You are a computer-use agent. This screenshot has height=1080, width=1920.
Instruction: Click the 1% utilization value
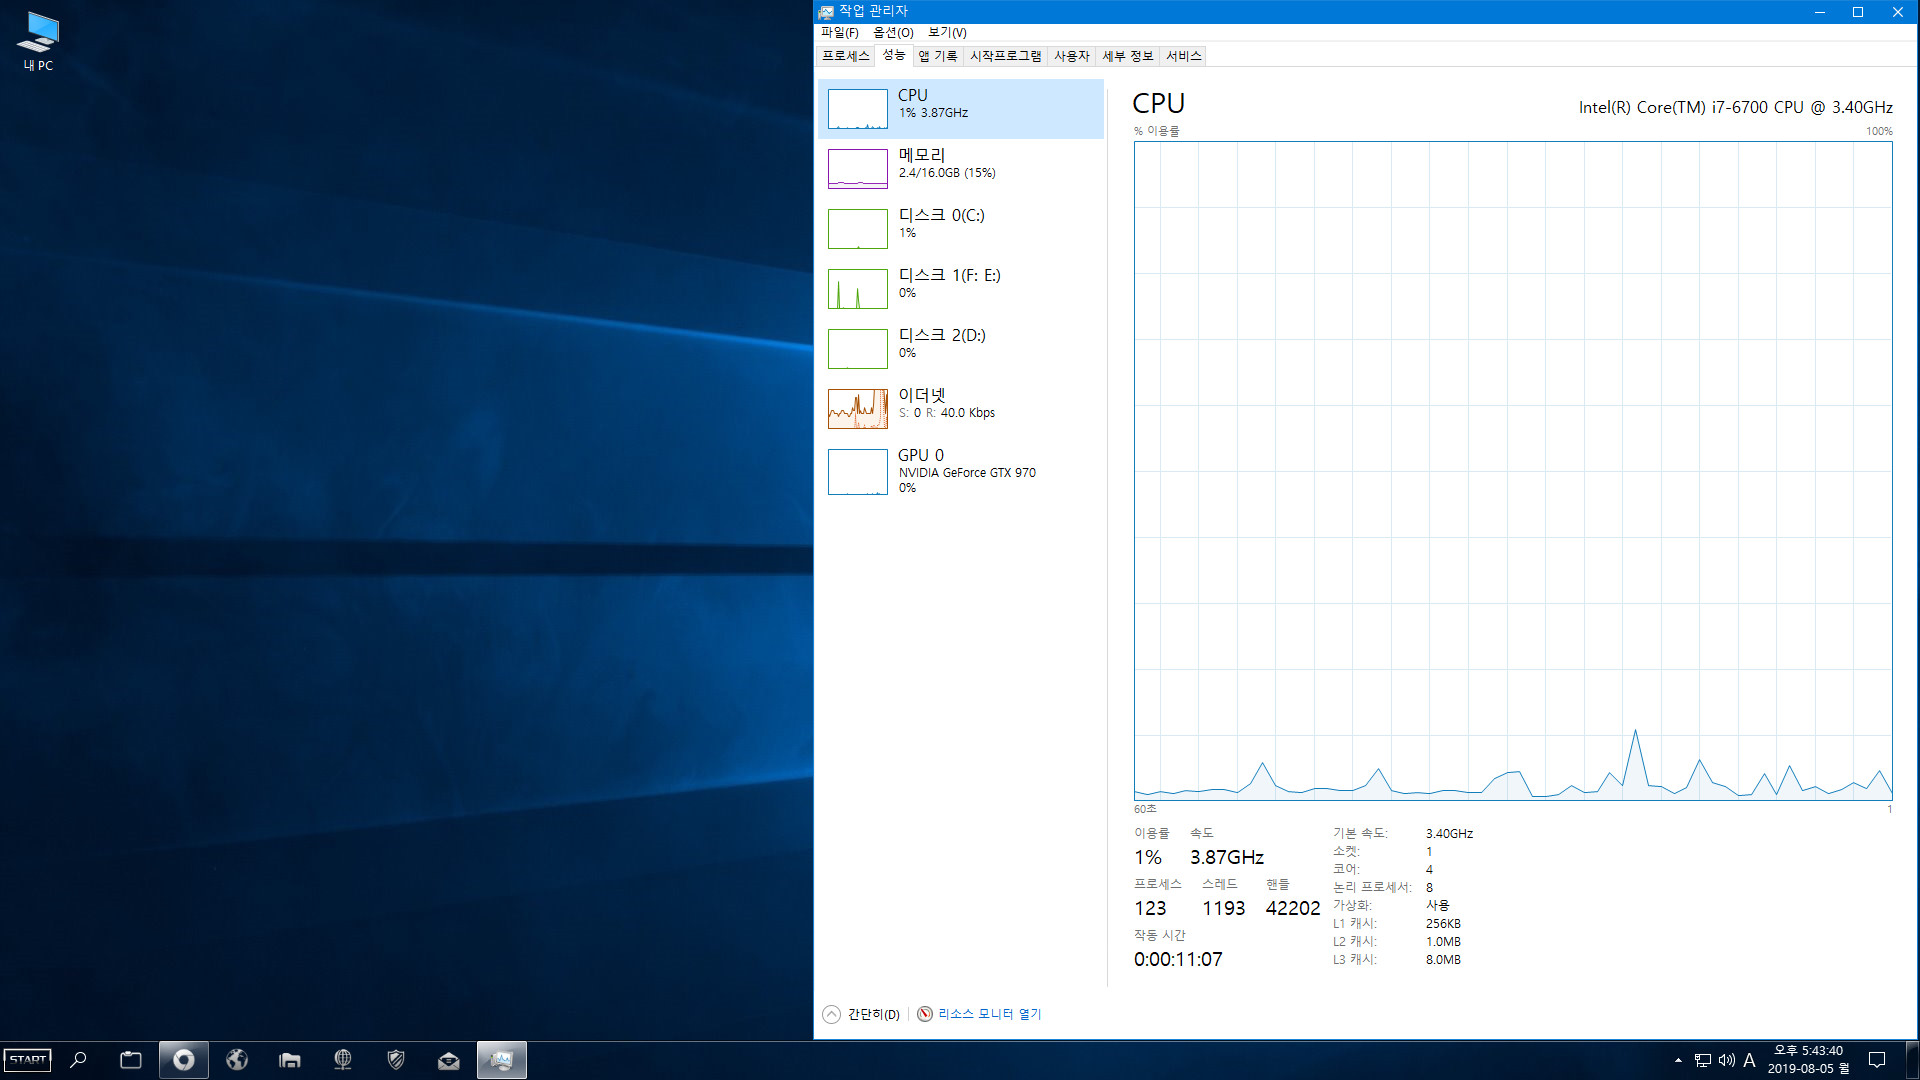[x=1148, y=857]
